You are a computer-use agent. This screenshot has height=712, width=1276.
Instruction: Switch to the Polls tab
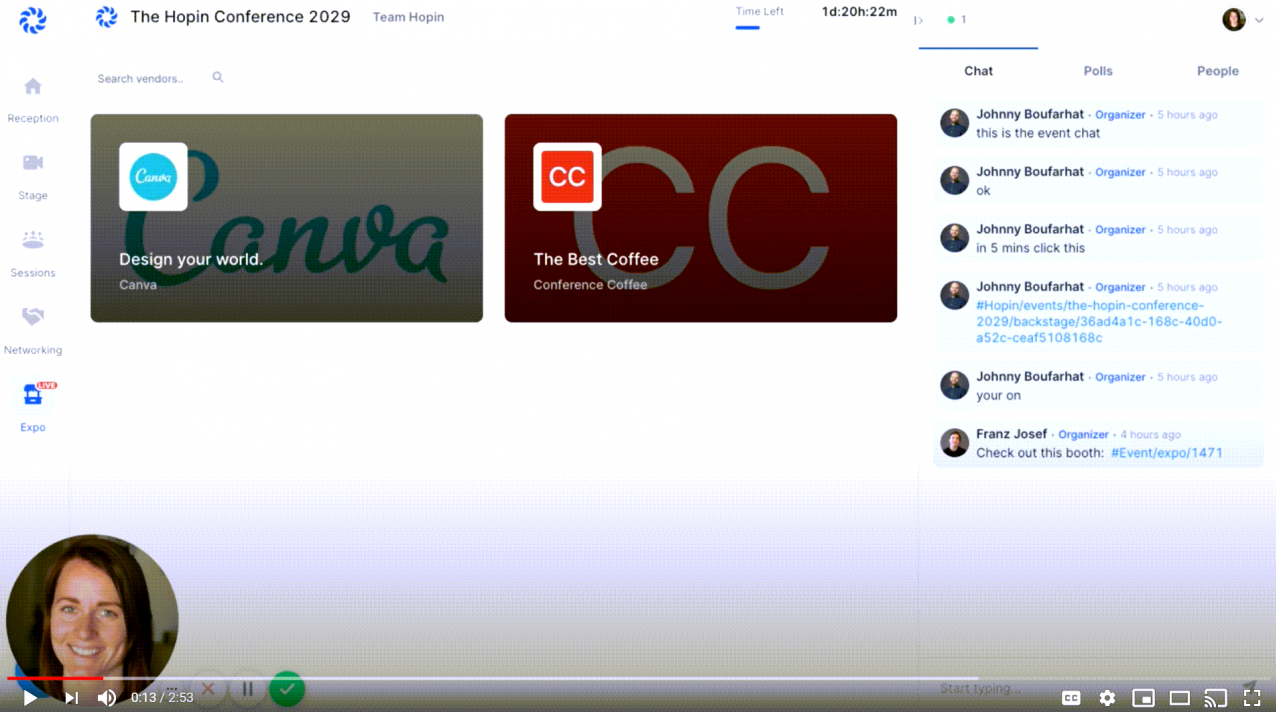tap(1098, 71)
